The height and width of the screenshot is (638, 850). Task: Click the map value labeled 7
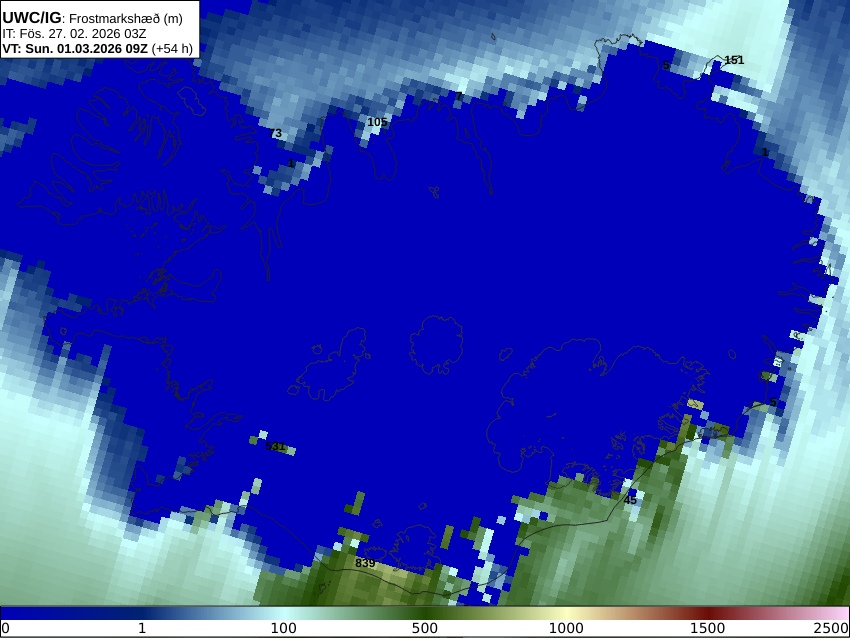click(459, 96)
